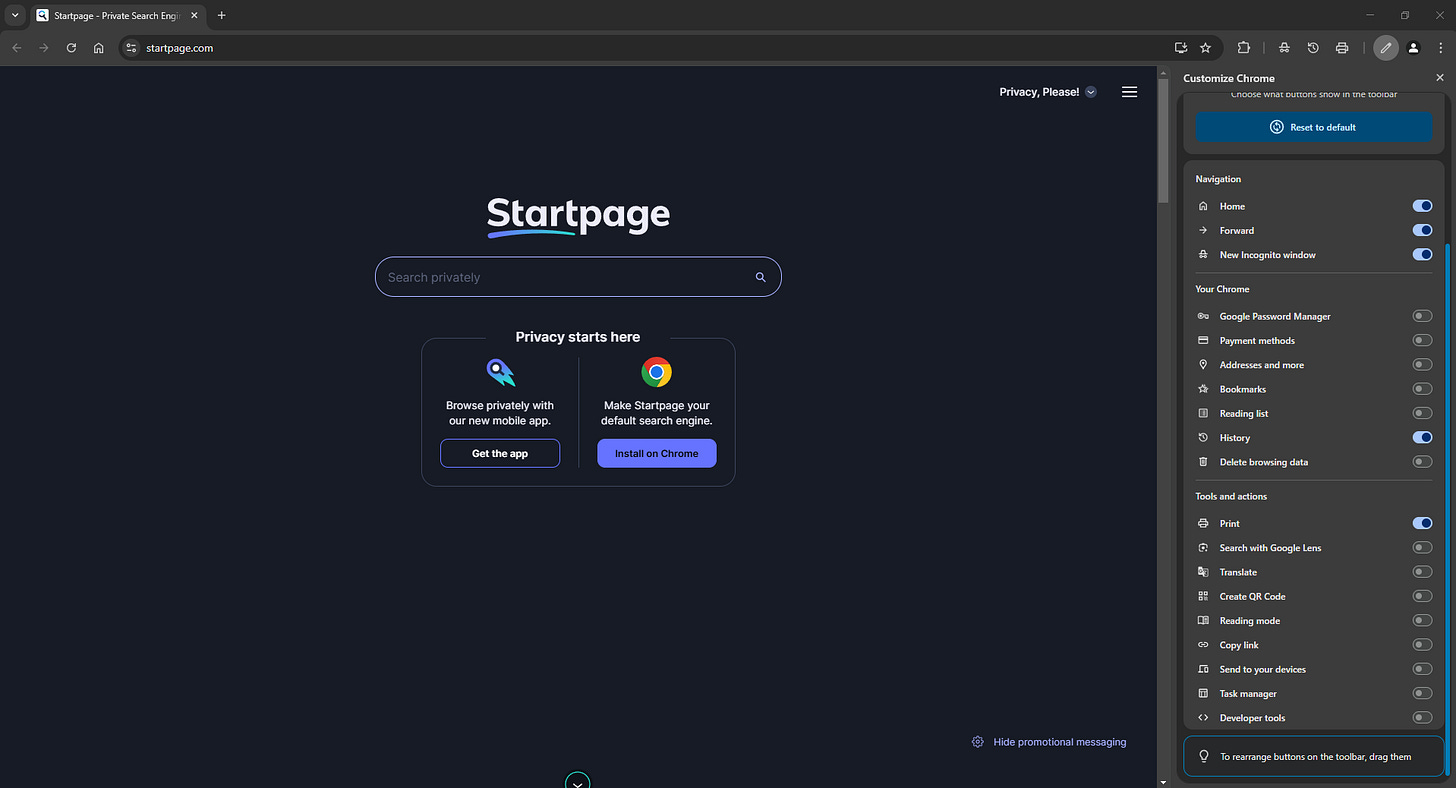The width and height of the screenshot is (1456, 788).
Task: Click the round down-arrow at page bottom
Action: point(578,781)
